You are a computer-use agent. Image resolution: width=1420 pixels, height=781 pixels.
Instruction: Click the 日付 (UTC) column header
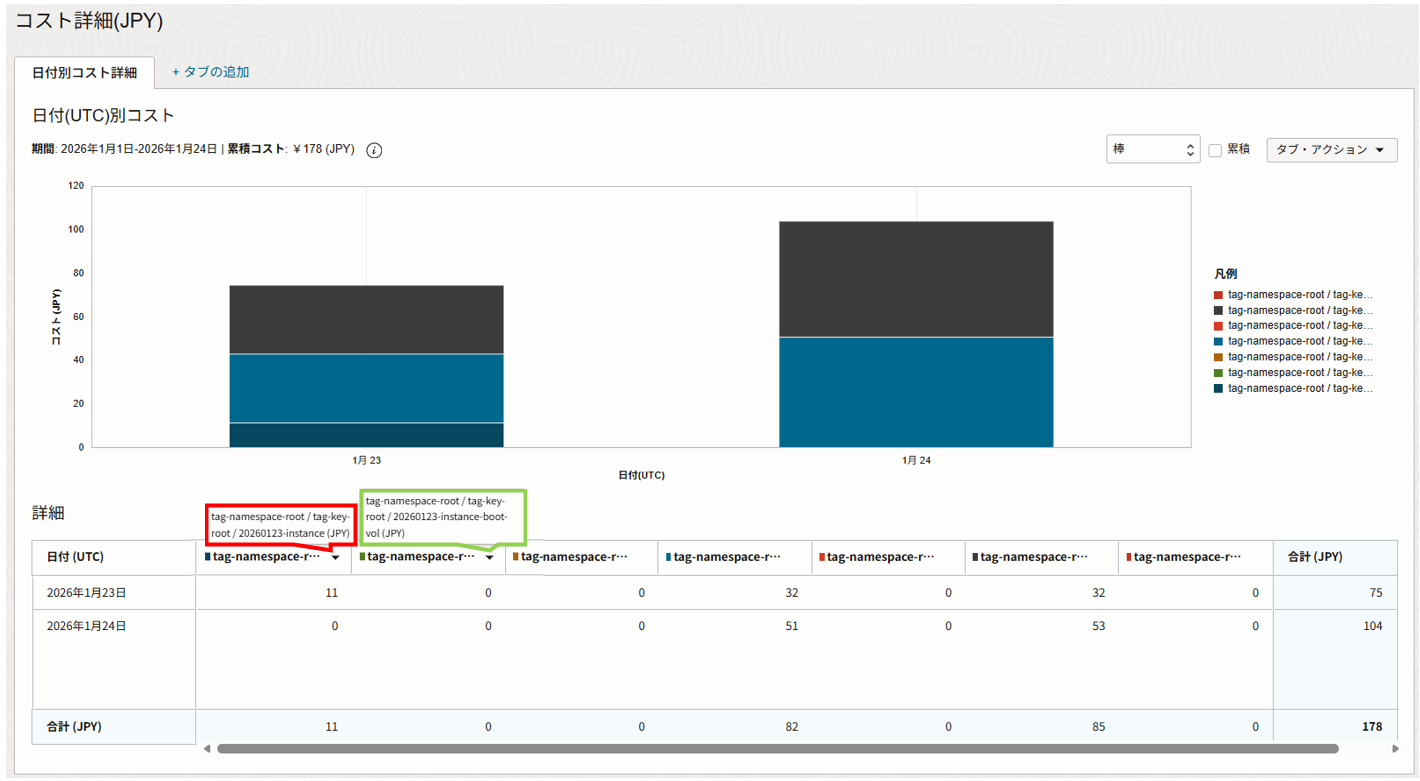pyautogui.click(x=75, y=557)
